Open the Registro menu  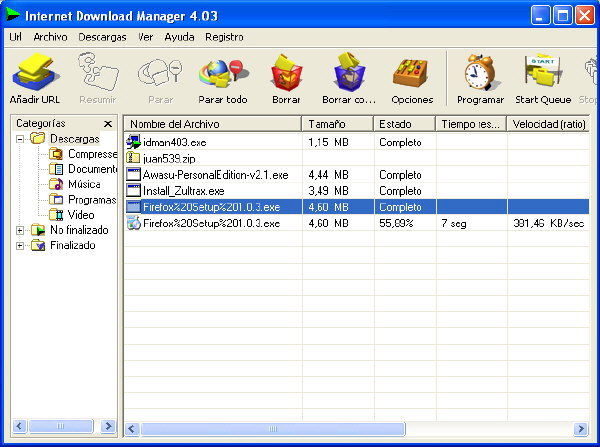pyautogui.click(x=224, y=37)
